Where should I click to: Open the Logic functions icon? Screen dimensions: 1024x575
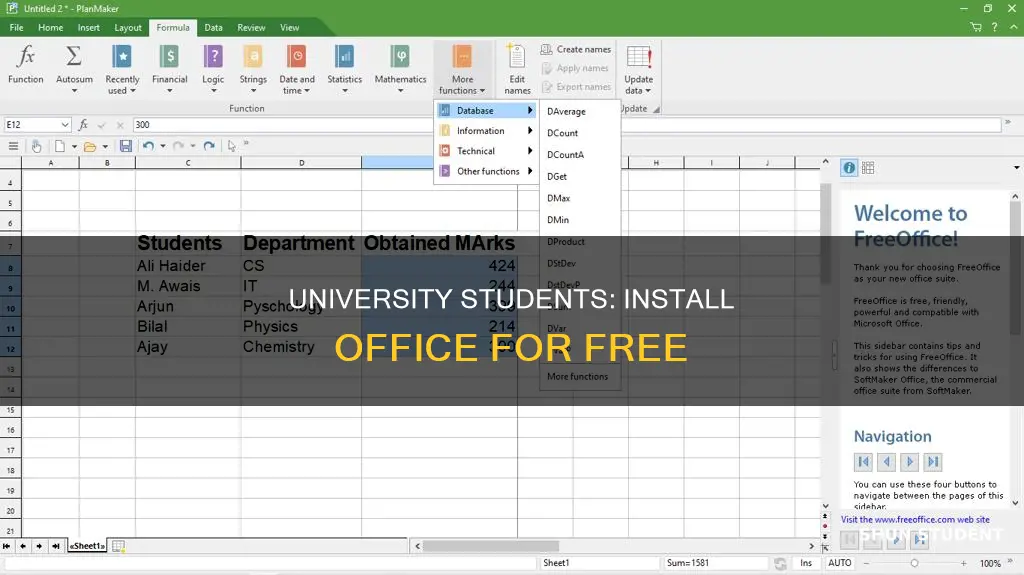[x=213, y=57]
